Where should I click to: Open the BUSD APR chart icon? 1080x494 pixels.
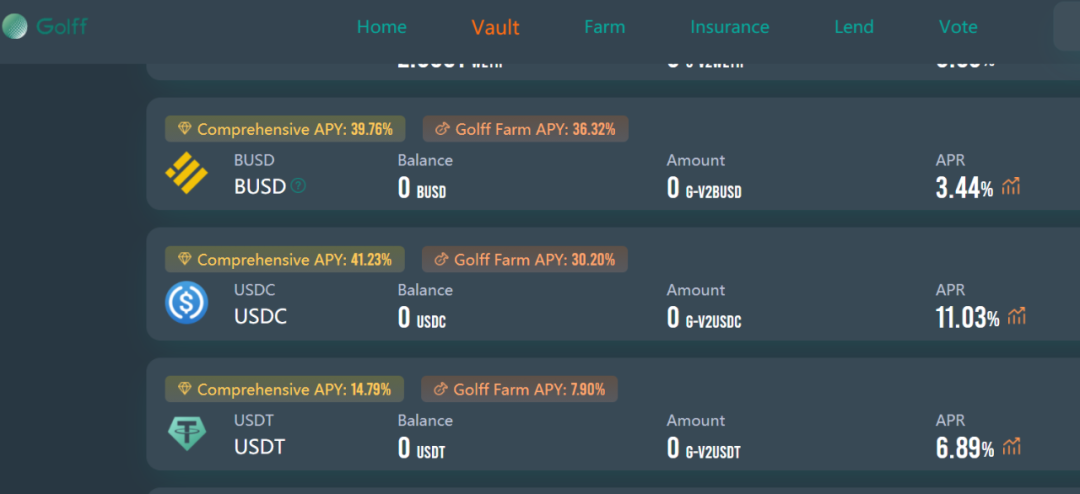[x=1011, y=186]
